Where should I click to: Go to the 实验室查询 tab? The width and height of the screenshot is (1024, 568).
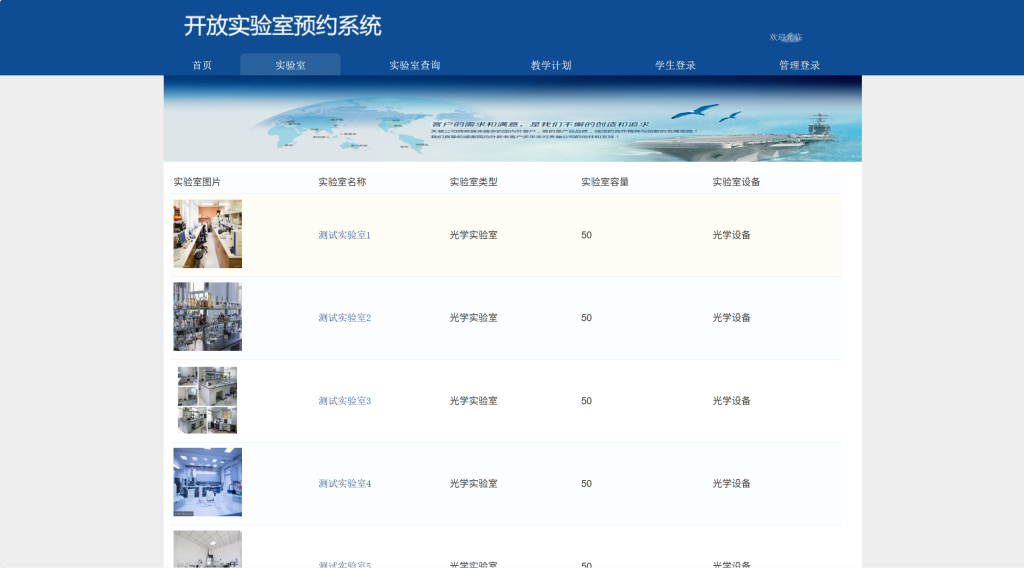coord(415,65)
